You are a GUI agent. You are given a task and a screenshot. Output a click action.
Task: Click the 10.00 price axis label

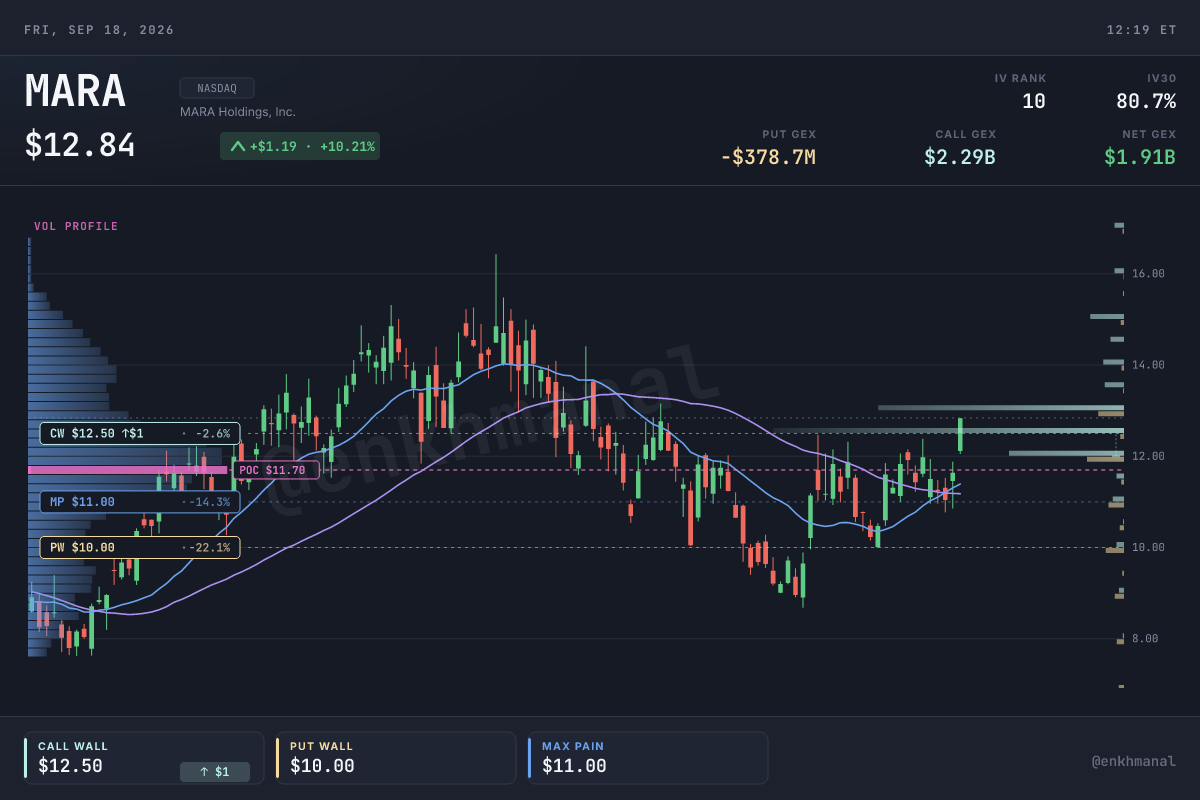[x=1148, y=547]
